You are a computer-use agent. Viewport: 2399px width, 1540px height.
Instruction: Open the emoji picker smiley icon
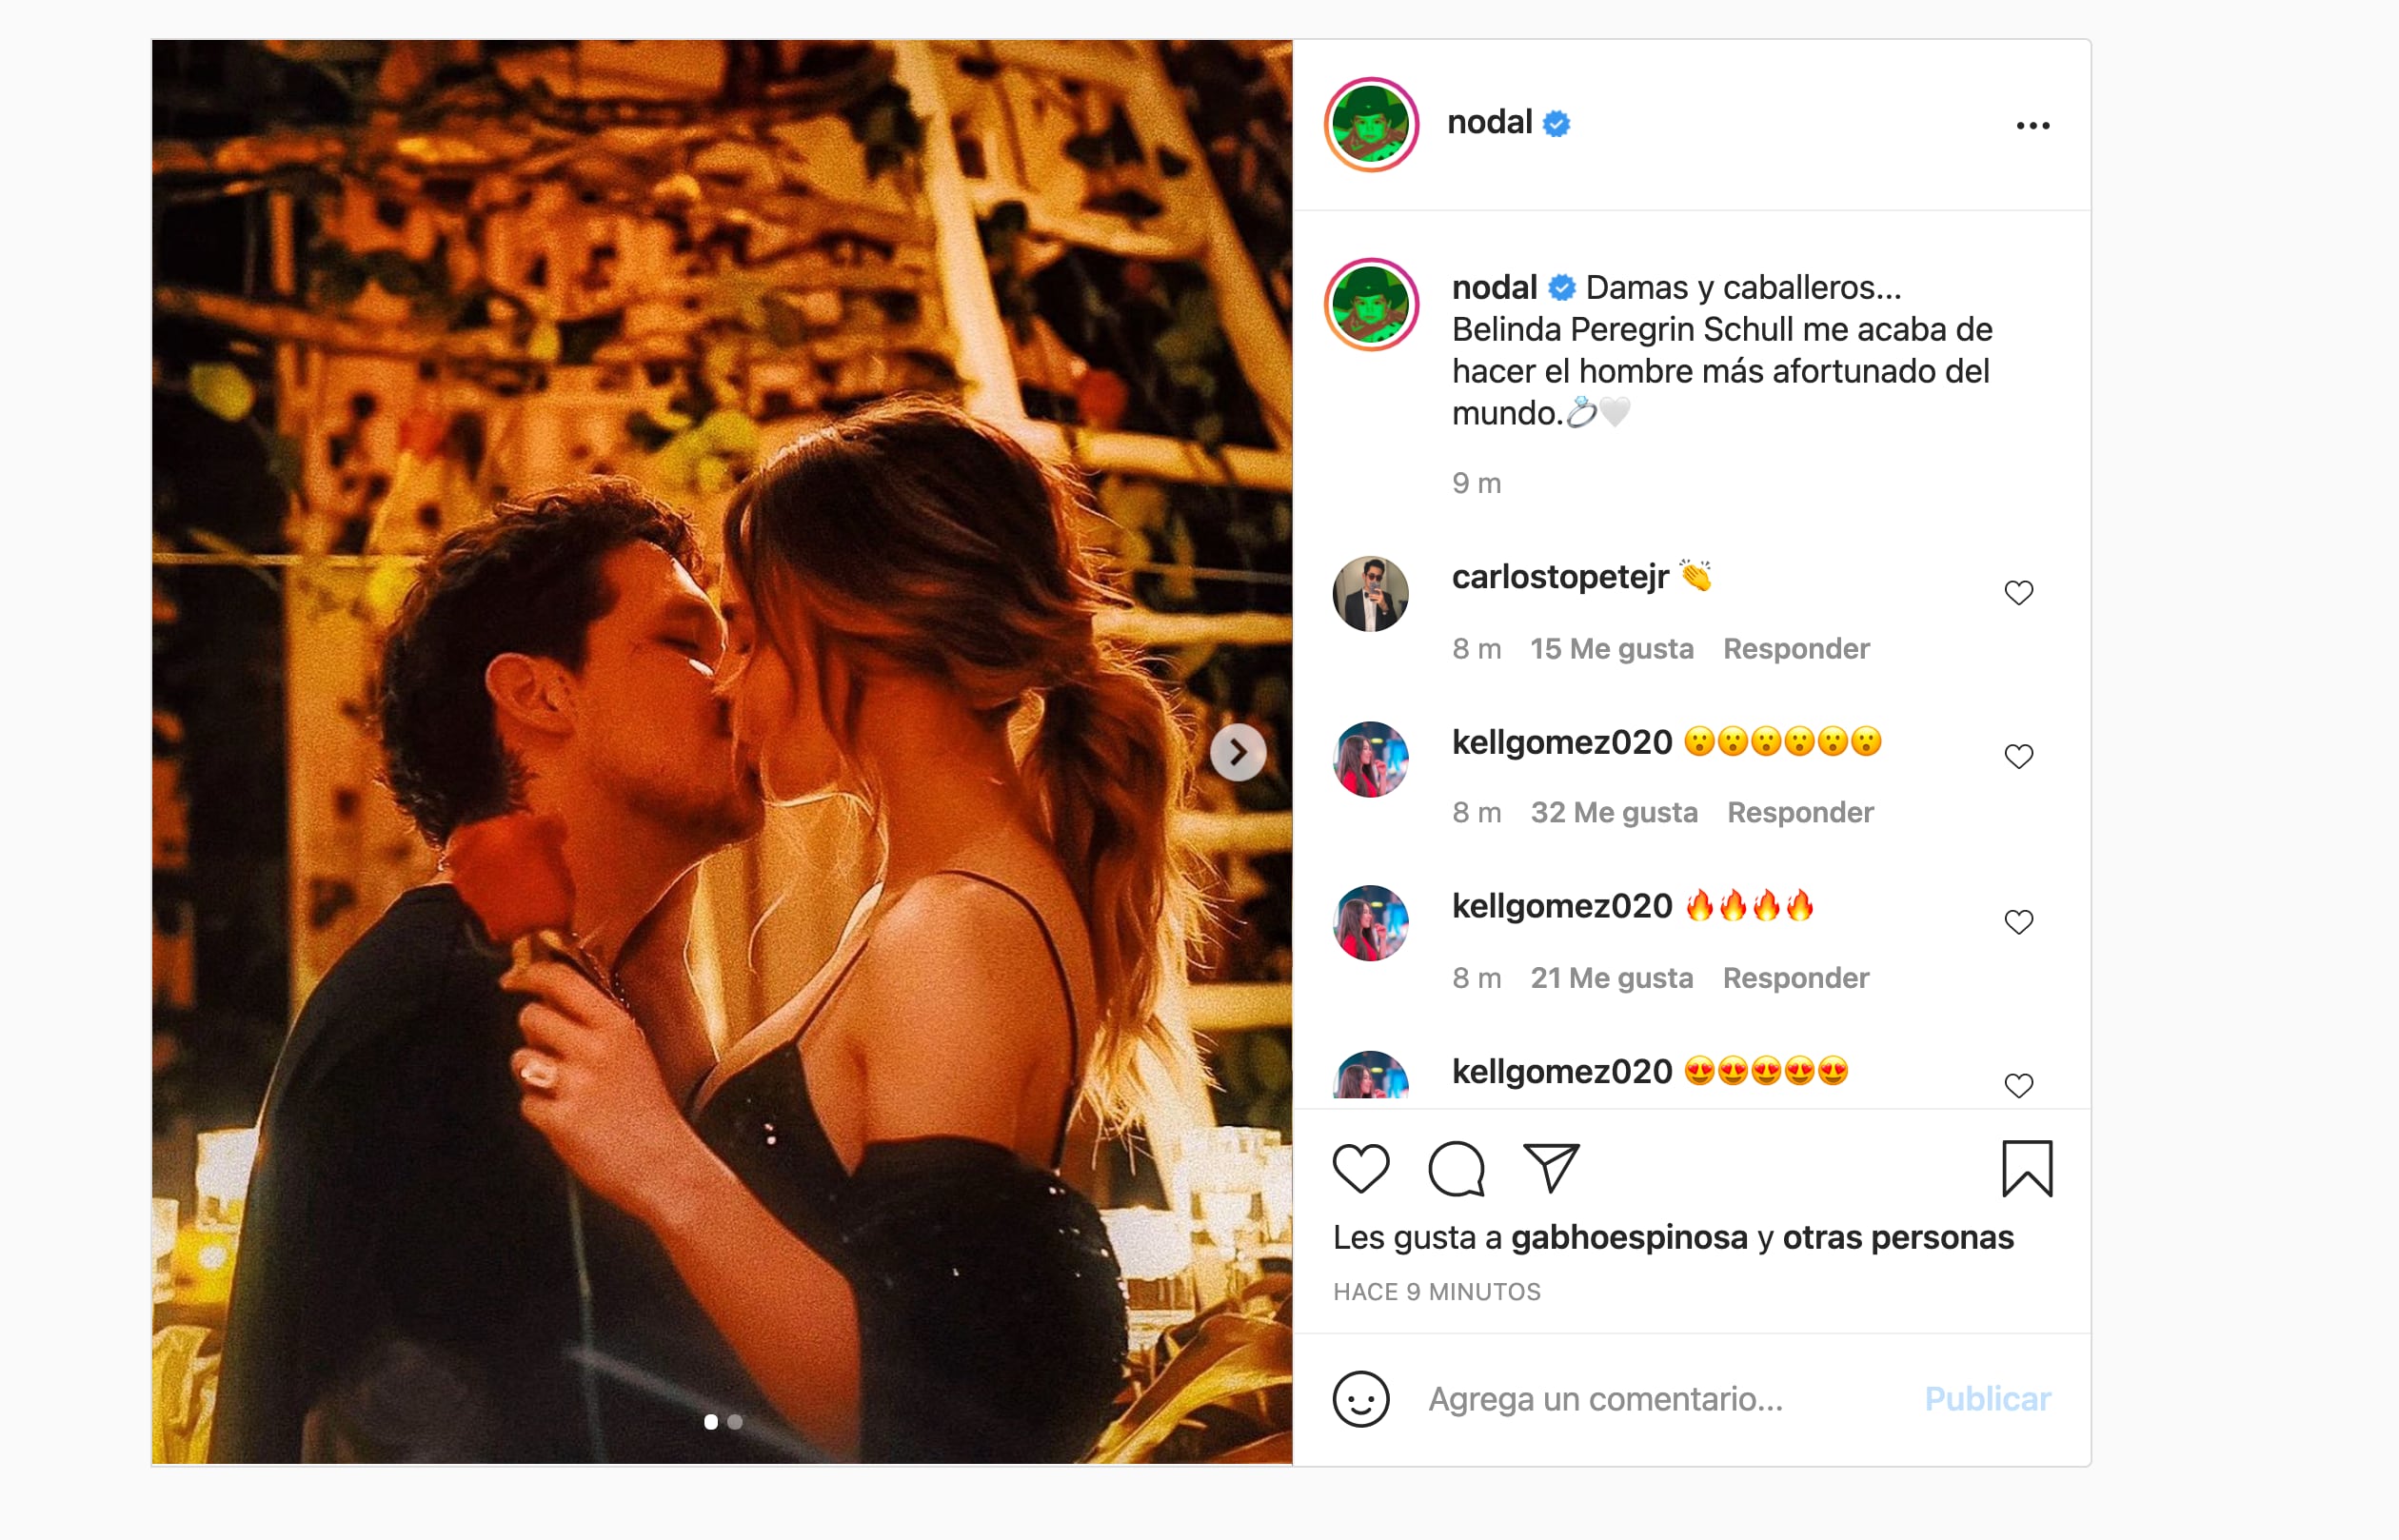click(x=1360, y=1398)
